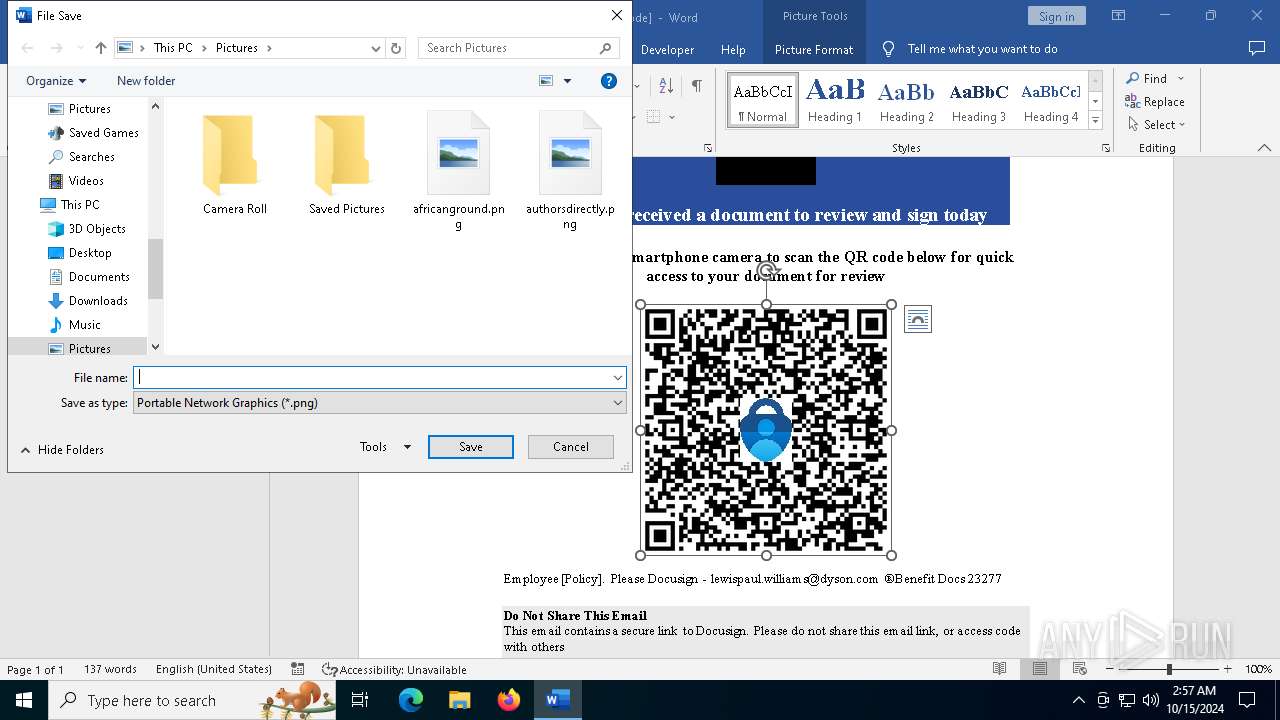Image resolution: width=1280 pixels, height=720 pixels.
Task: Open Ribbon Display Options in Word
Action: click(x=1118, y=16)
